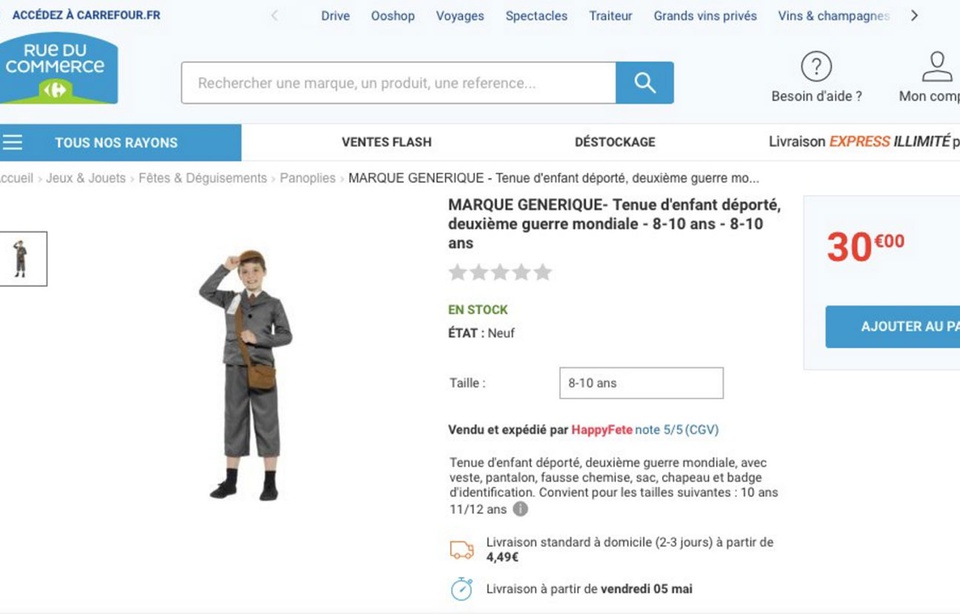
Task: Go to the Panoplies breadcrumb
Action: (307, 178)
